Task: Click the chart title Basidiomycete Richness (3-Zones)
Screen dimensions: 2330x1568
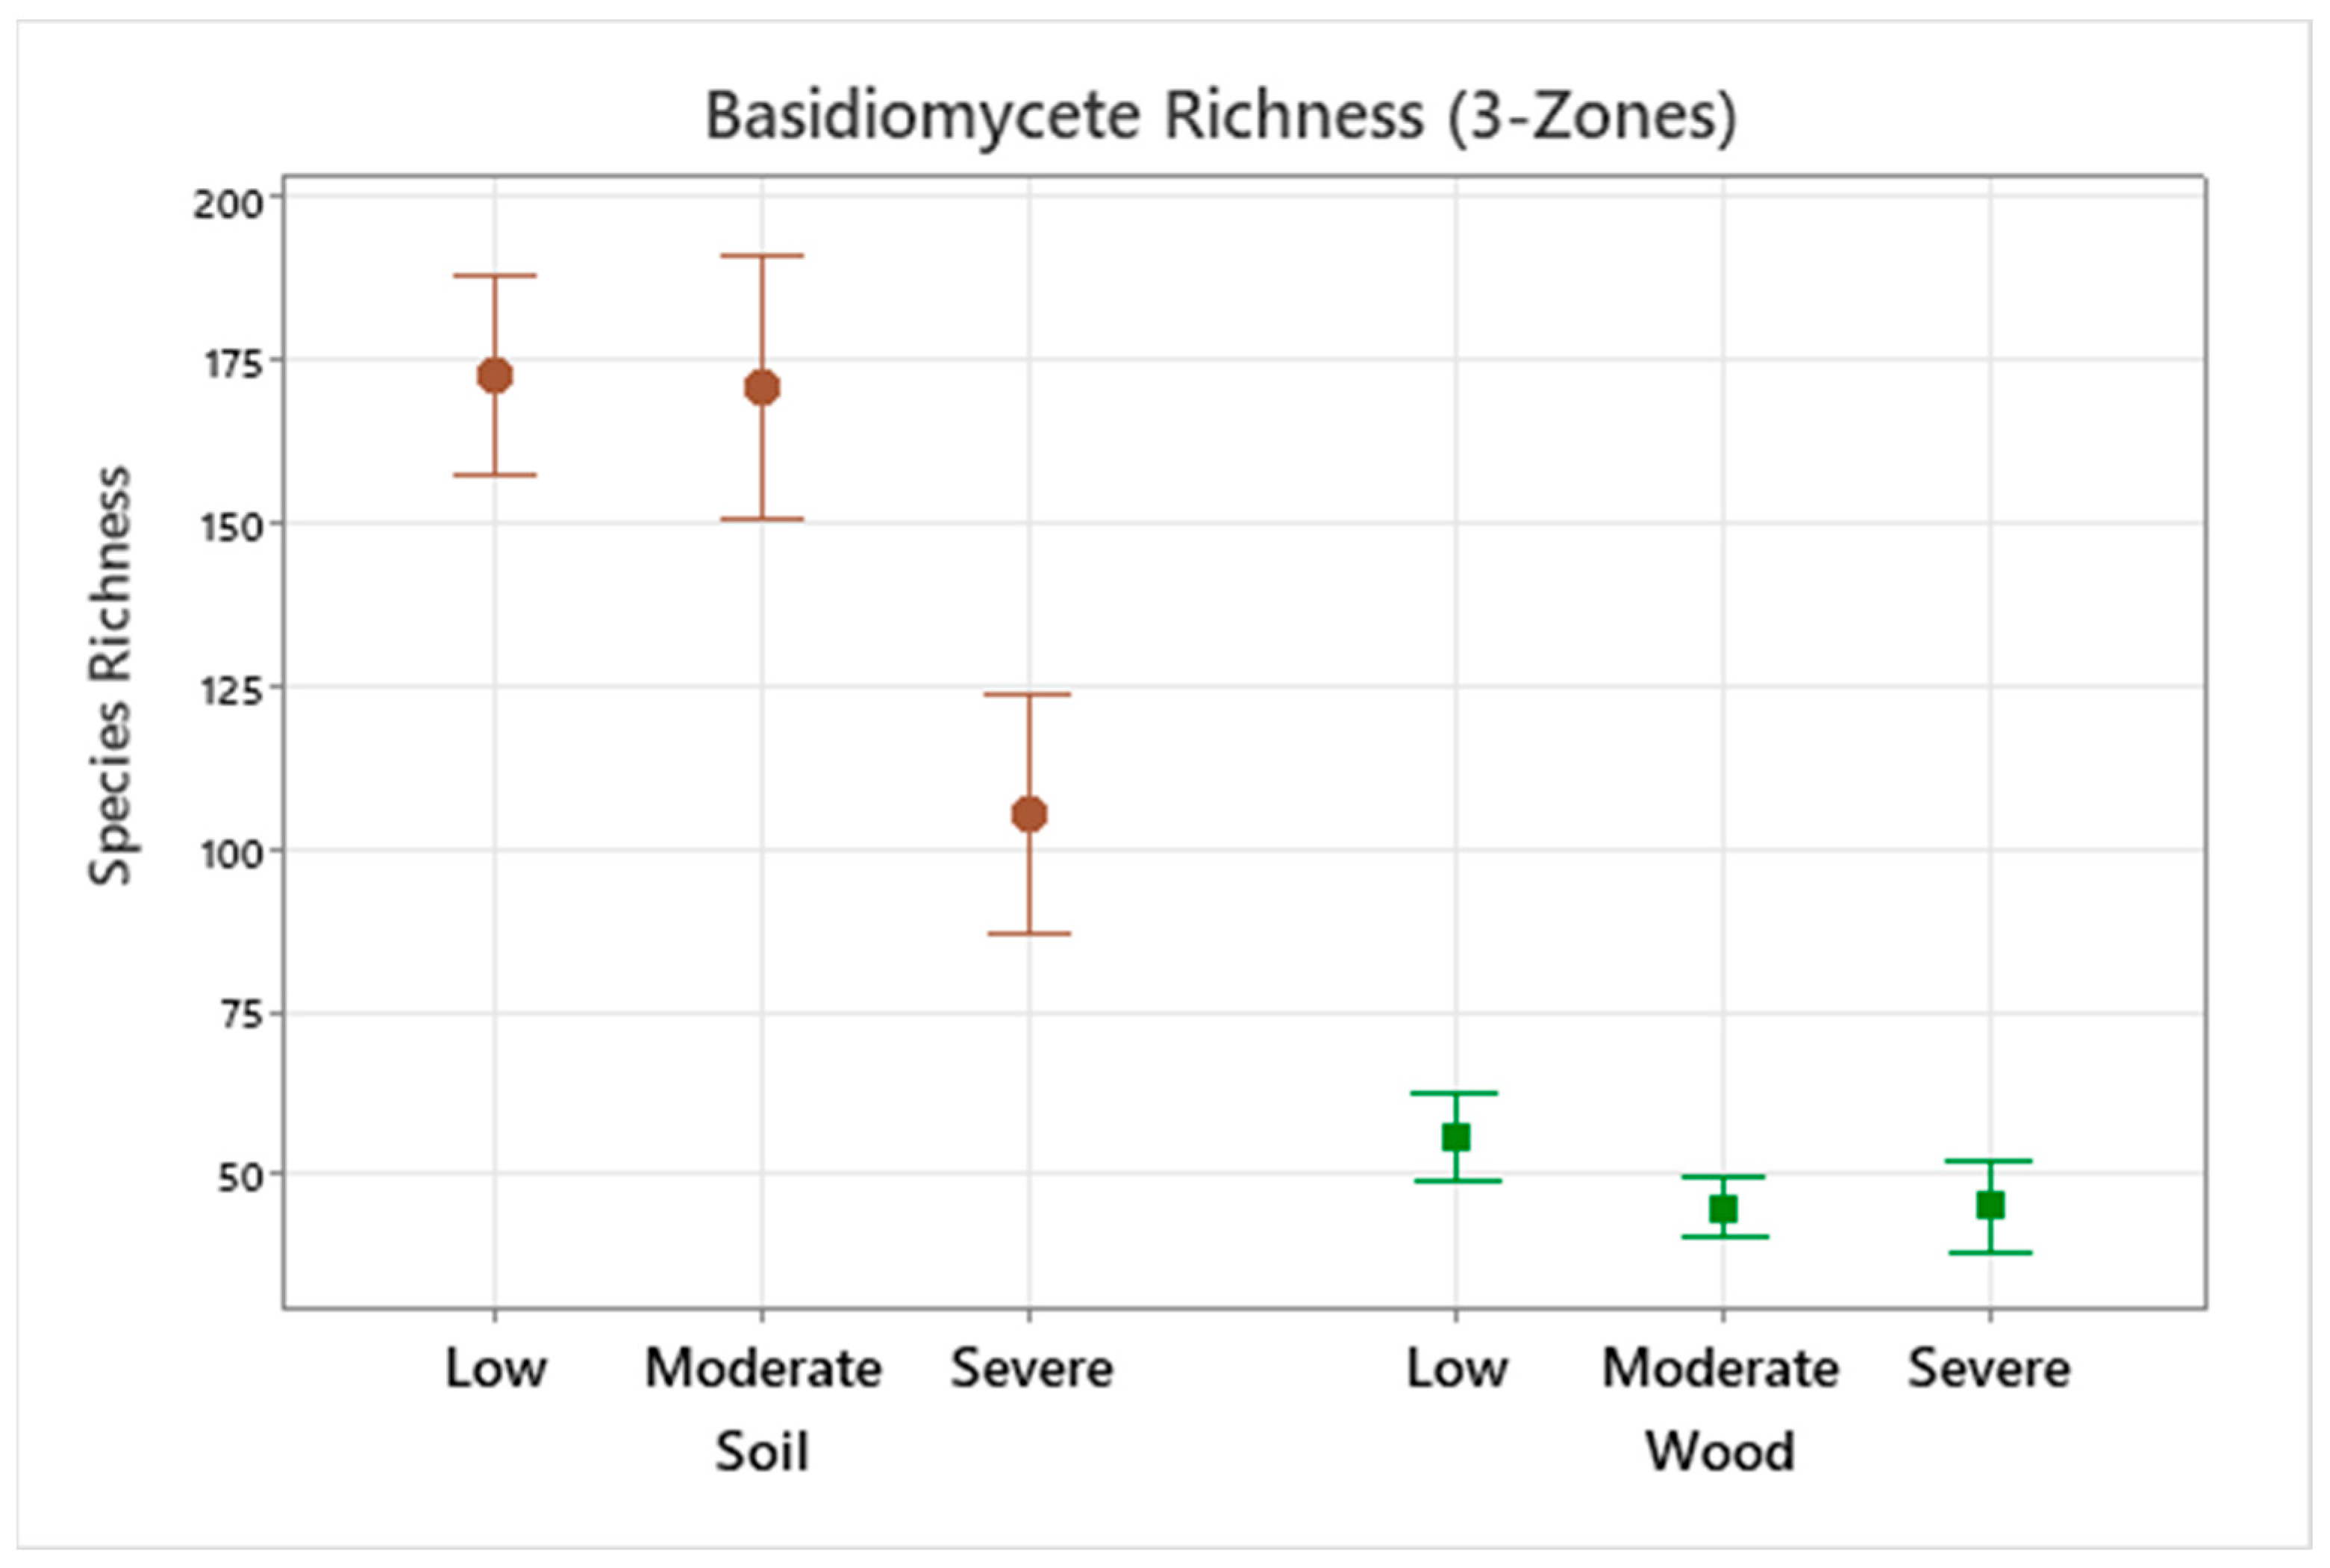Action: (x=1221, y=115)
